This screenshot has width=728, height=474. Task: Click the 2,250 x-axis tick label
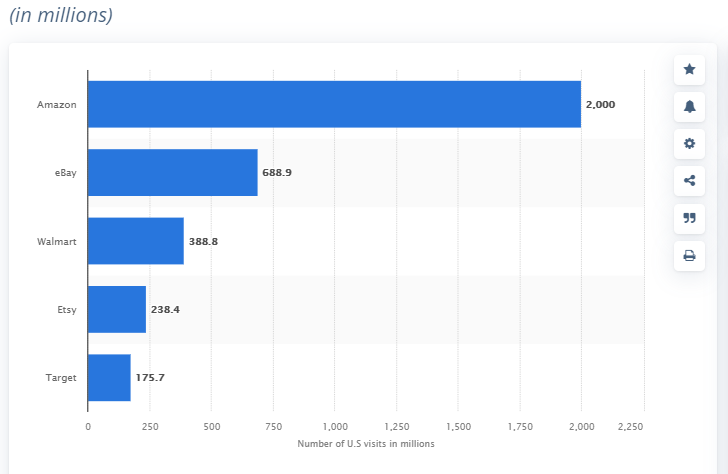point(630,427)
